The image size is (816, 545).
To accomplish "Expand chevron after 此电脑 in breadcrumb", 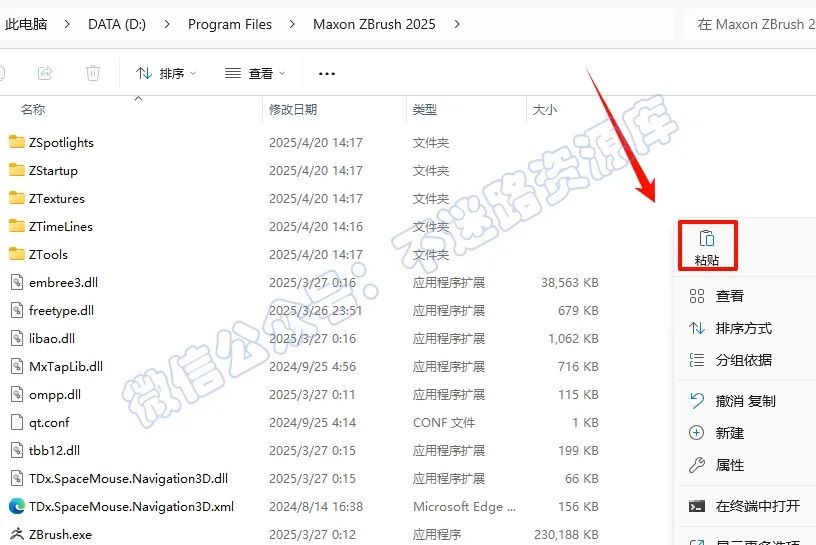I will (x=67, y=24).
